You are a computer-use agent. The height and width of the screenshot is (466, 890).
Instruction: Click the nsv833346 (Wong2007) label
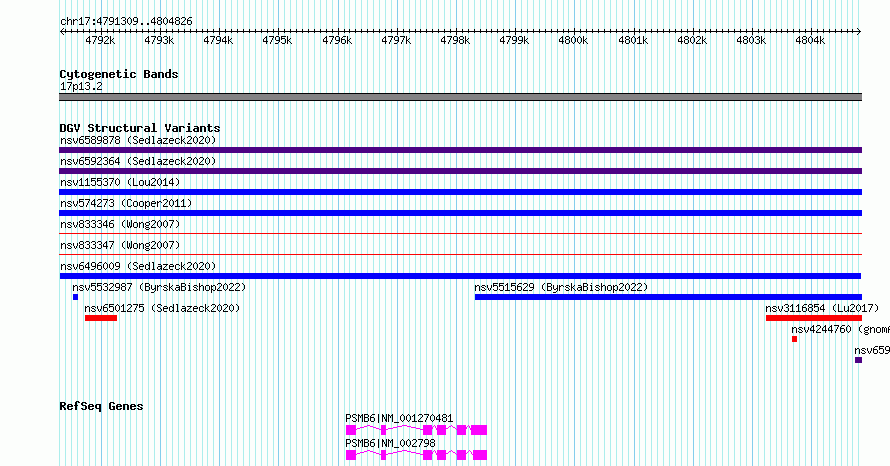(x=120, y=224)
